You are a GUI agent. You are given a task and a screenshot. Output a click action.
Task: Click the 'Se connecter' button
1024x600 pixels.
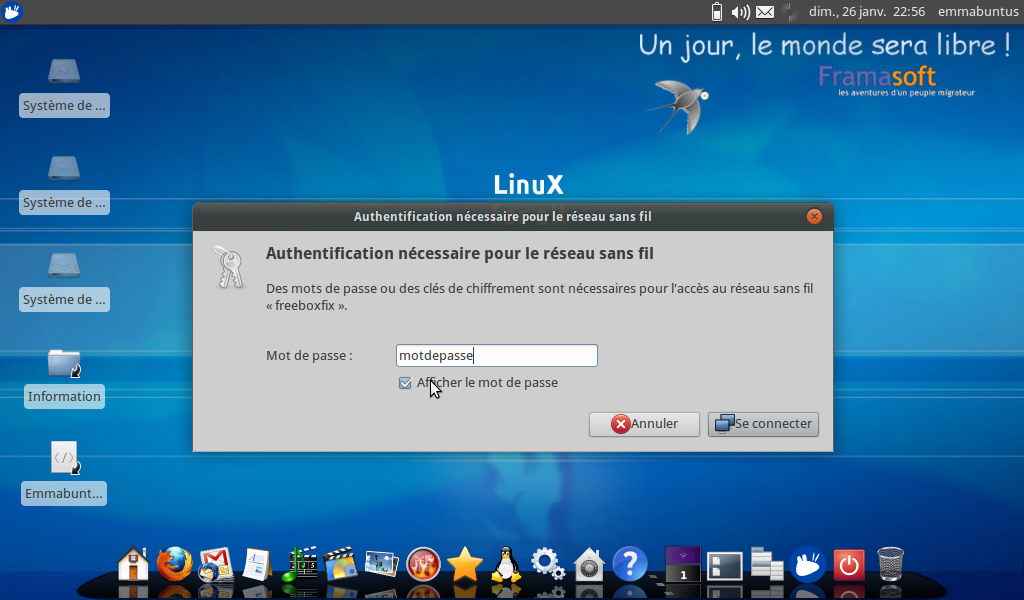pyautogui.click(x=763, y=424)
